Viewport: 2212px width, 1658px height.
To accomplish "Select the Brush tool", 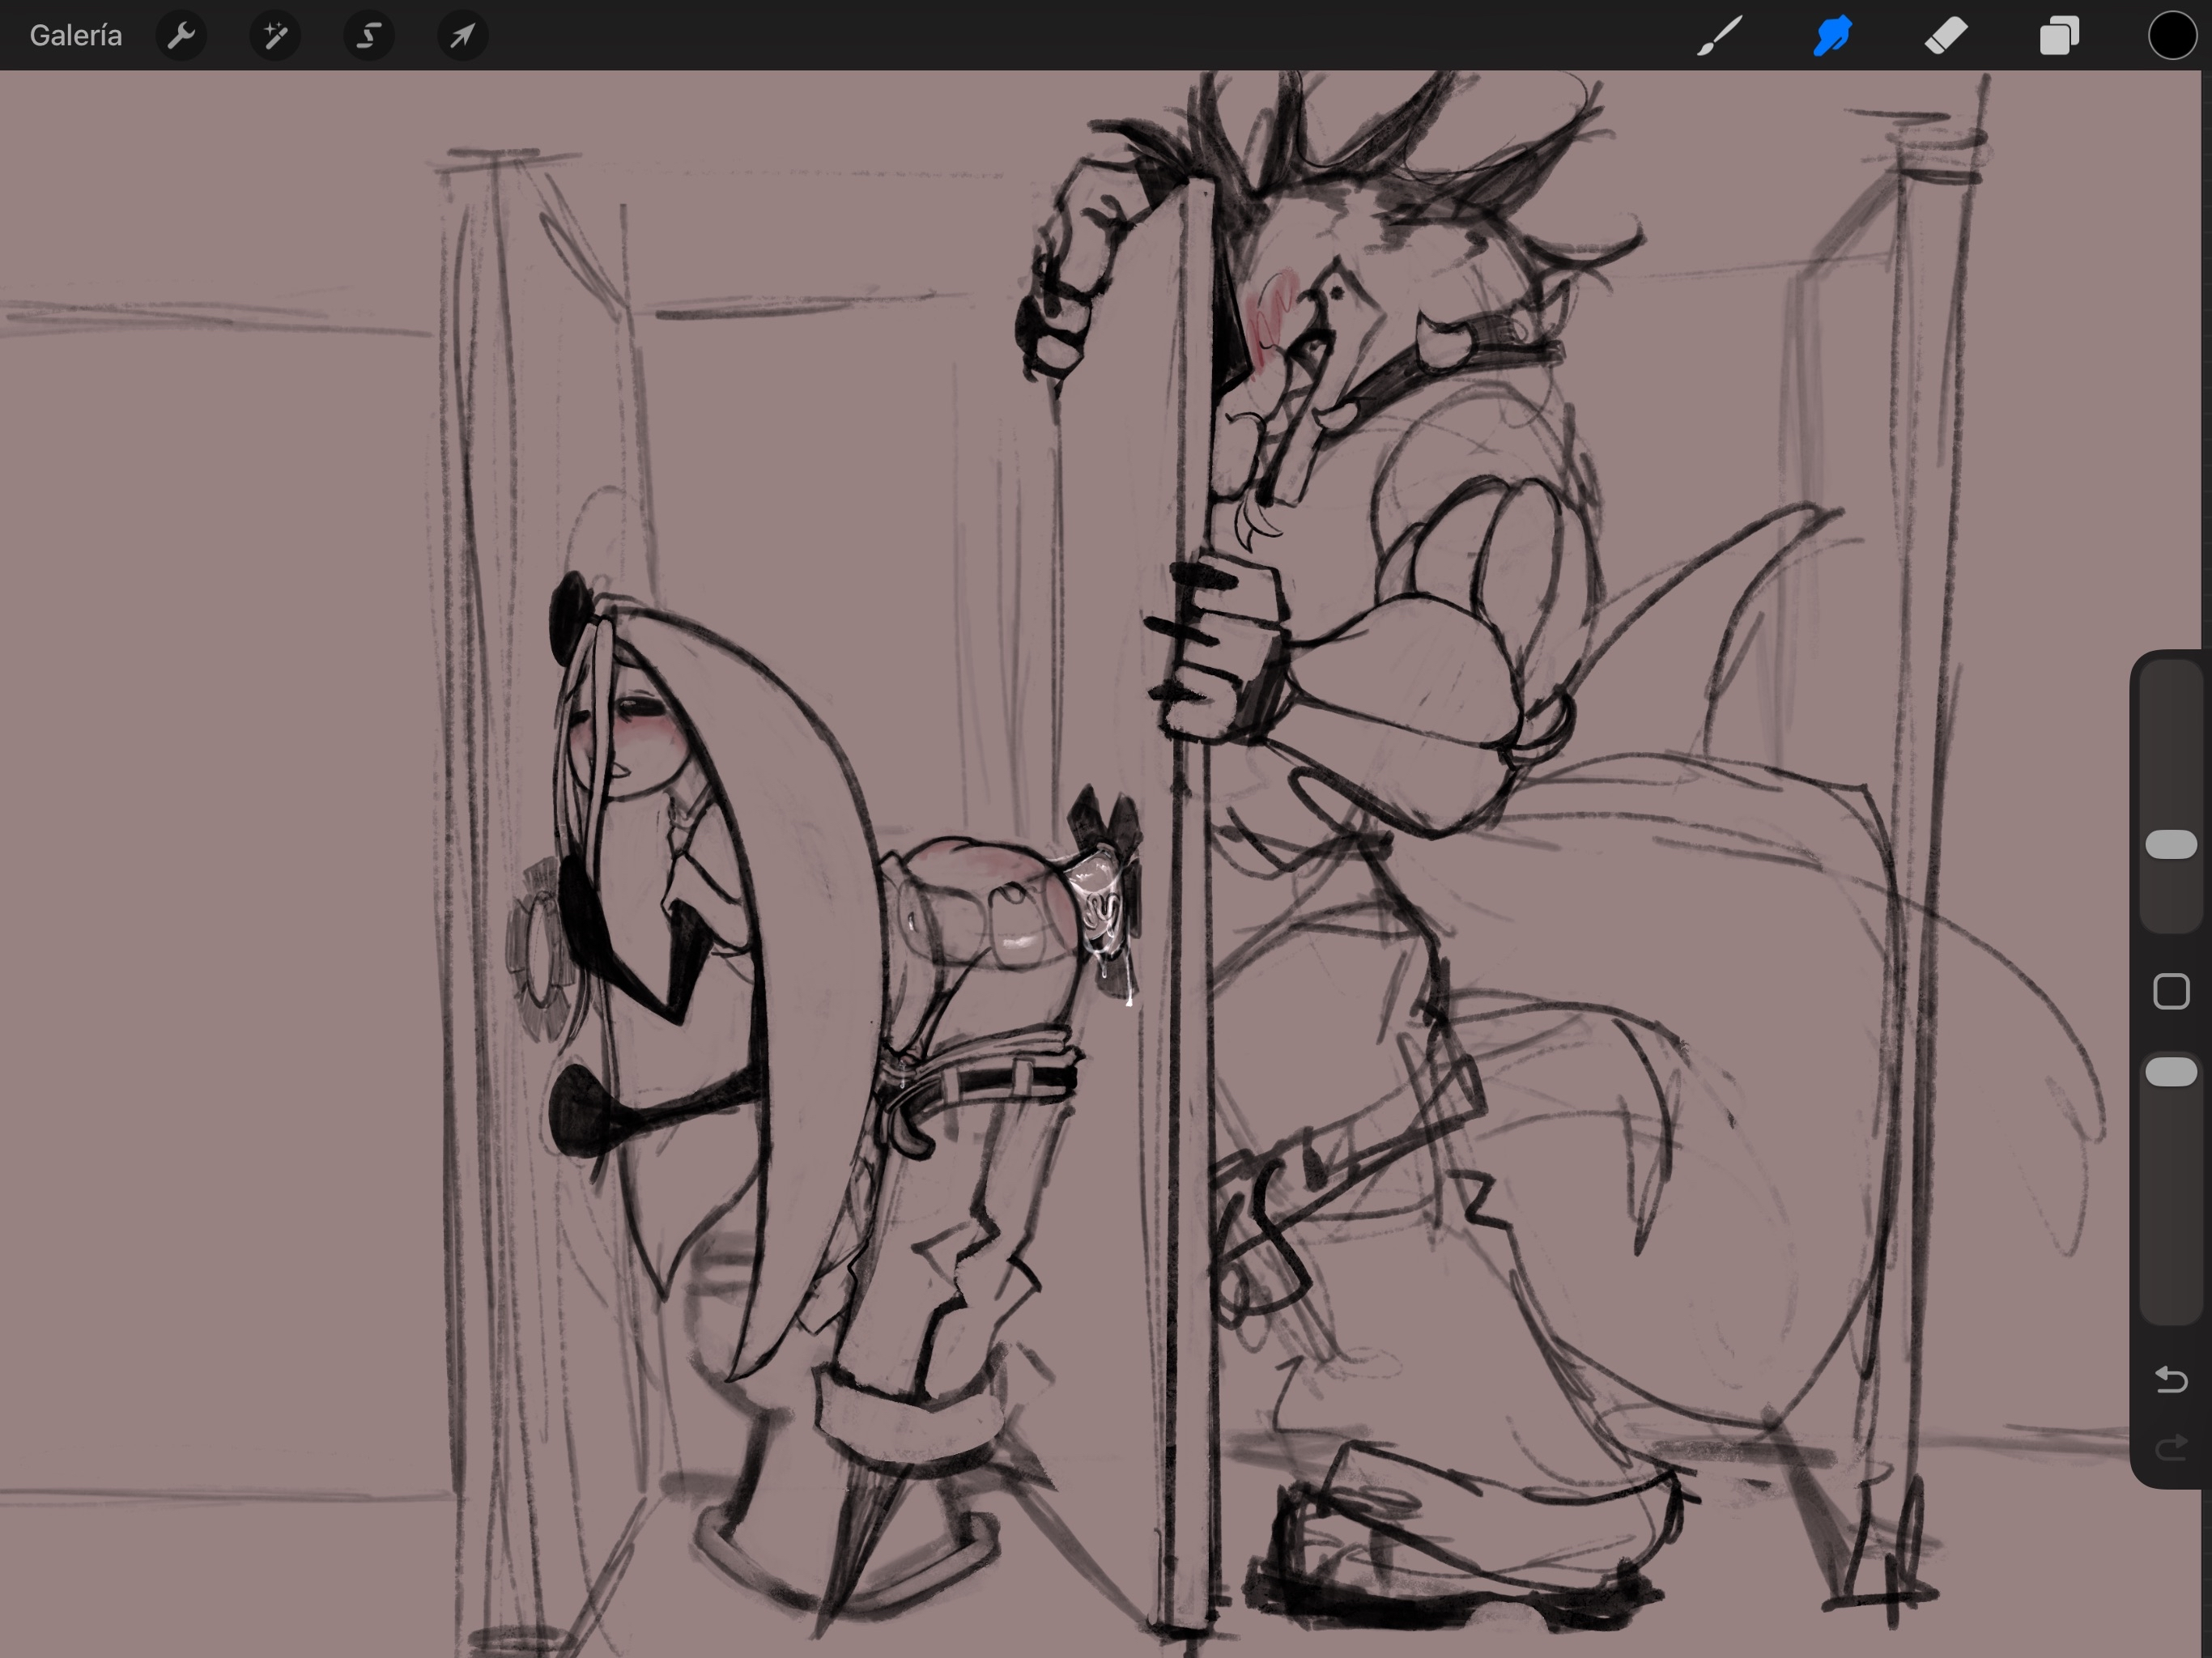I will pyautogui.click(x=1720, y=36).
